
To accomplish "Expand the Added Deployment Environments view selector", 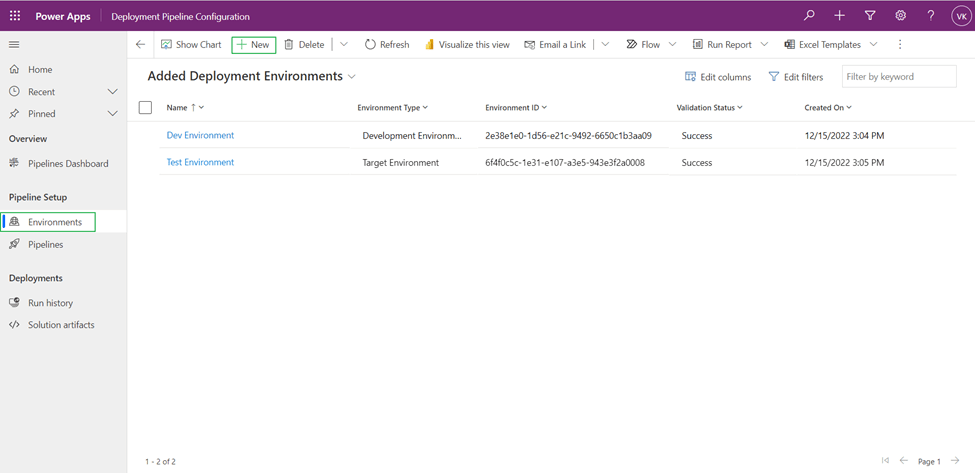I will (x=352, y=77).
